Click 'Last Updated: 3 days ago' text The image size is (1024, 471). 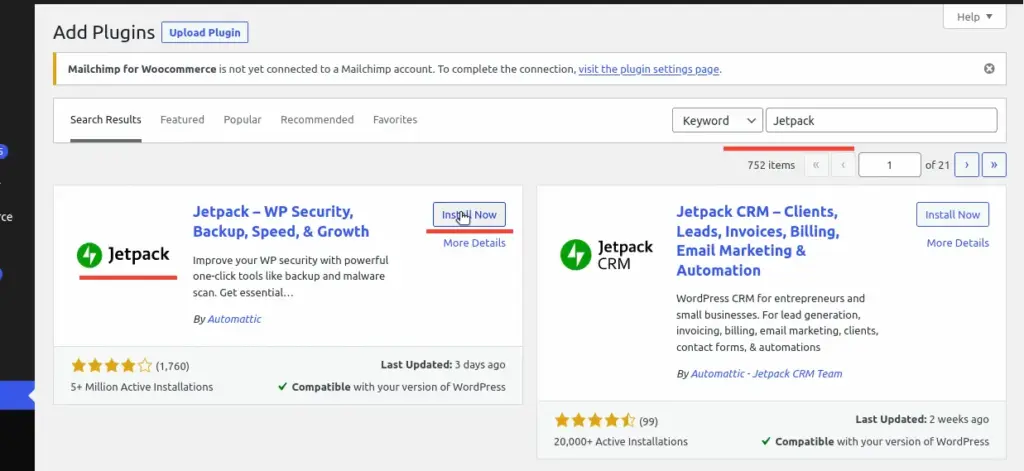(443, 365)
